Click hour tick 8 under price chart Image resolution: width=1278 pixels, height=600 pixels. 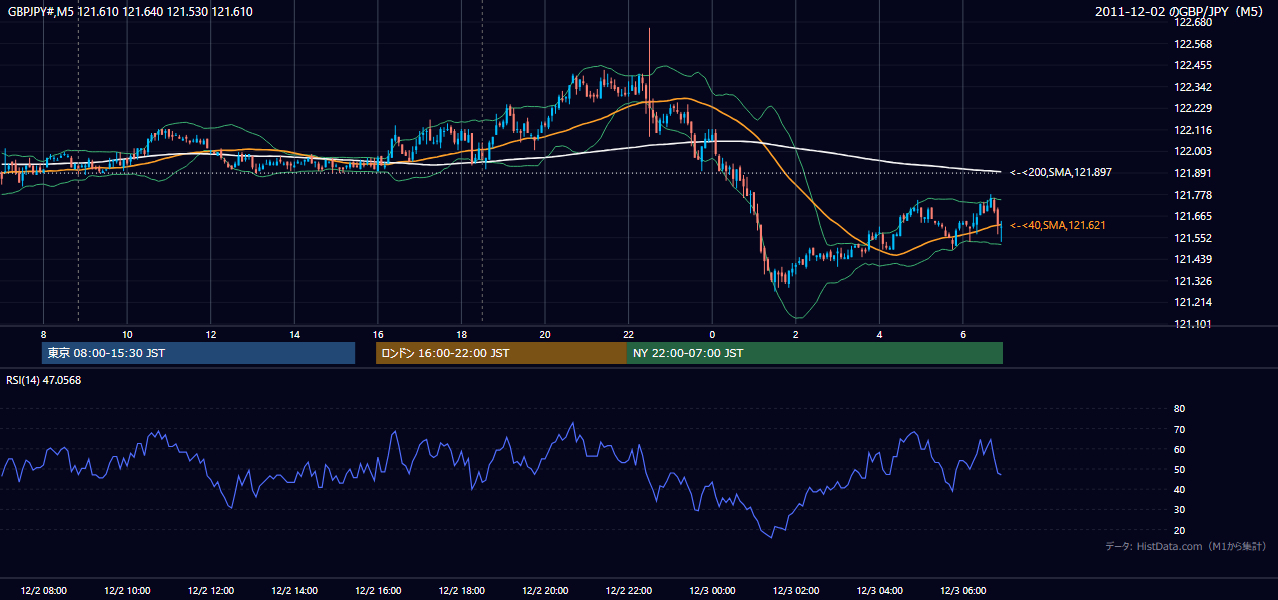coord(43,334)
